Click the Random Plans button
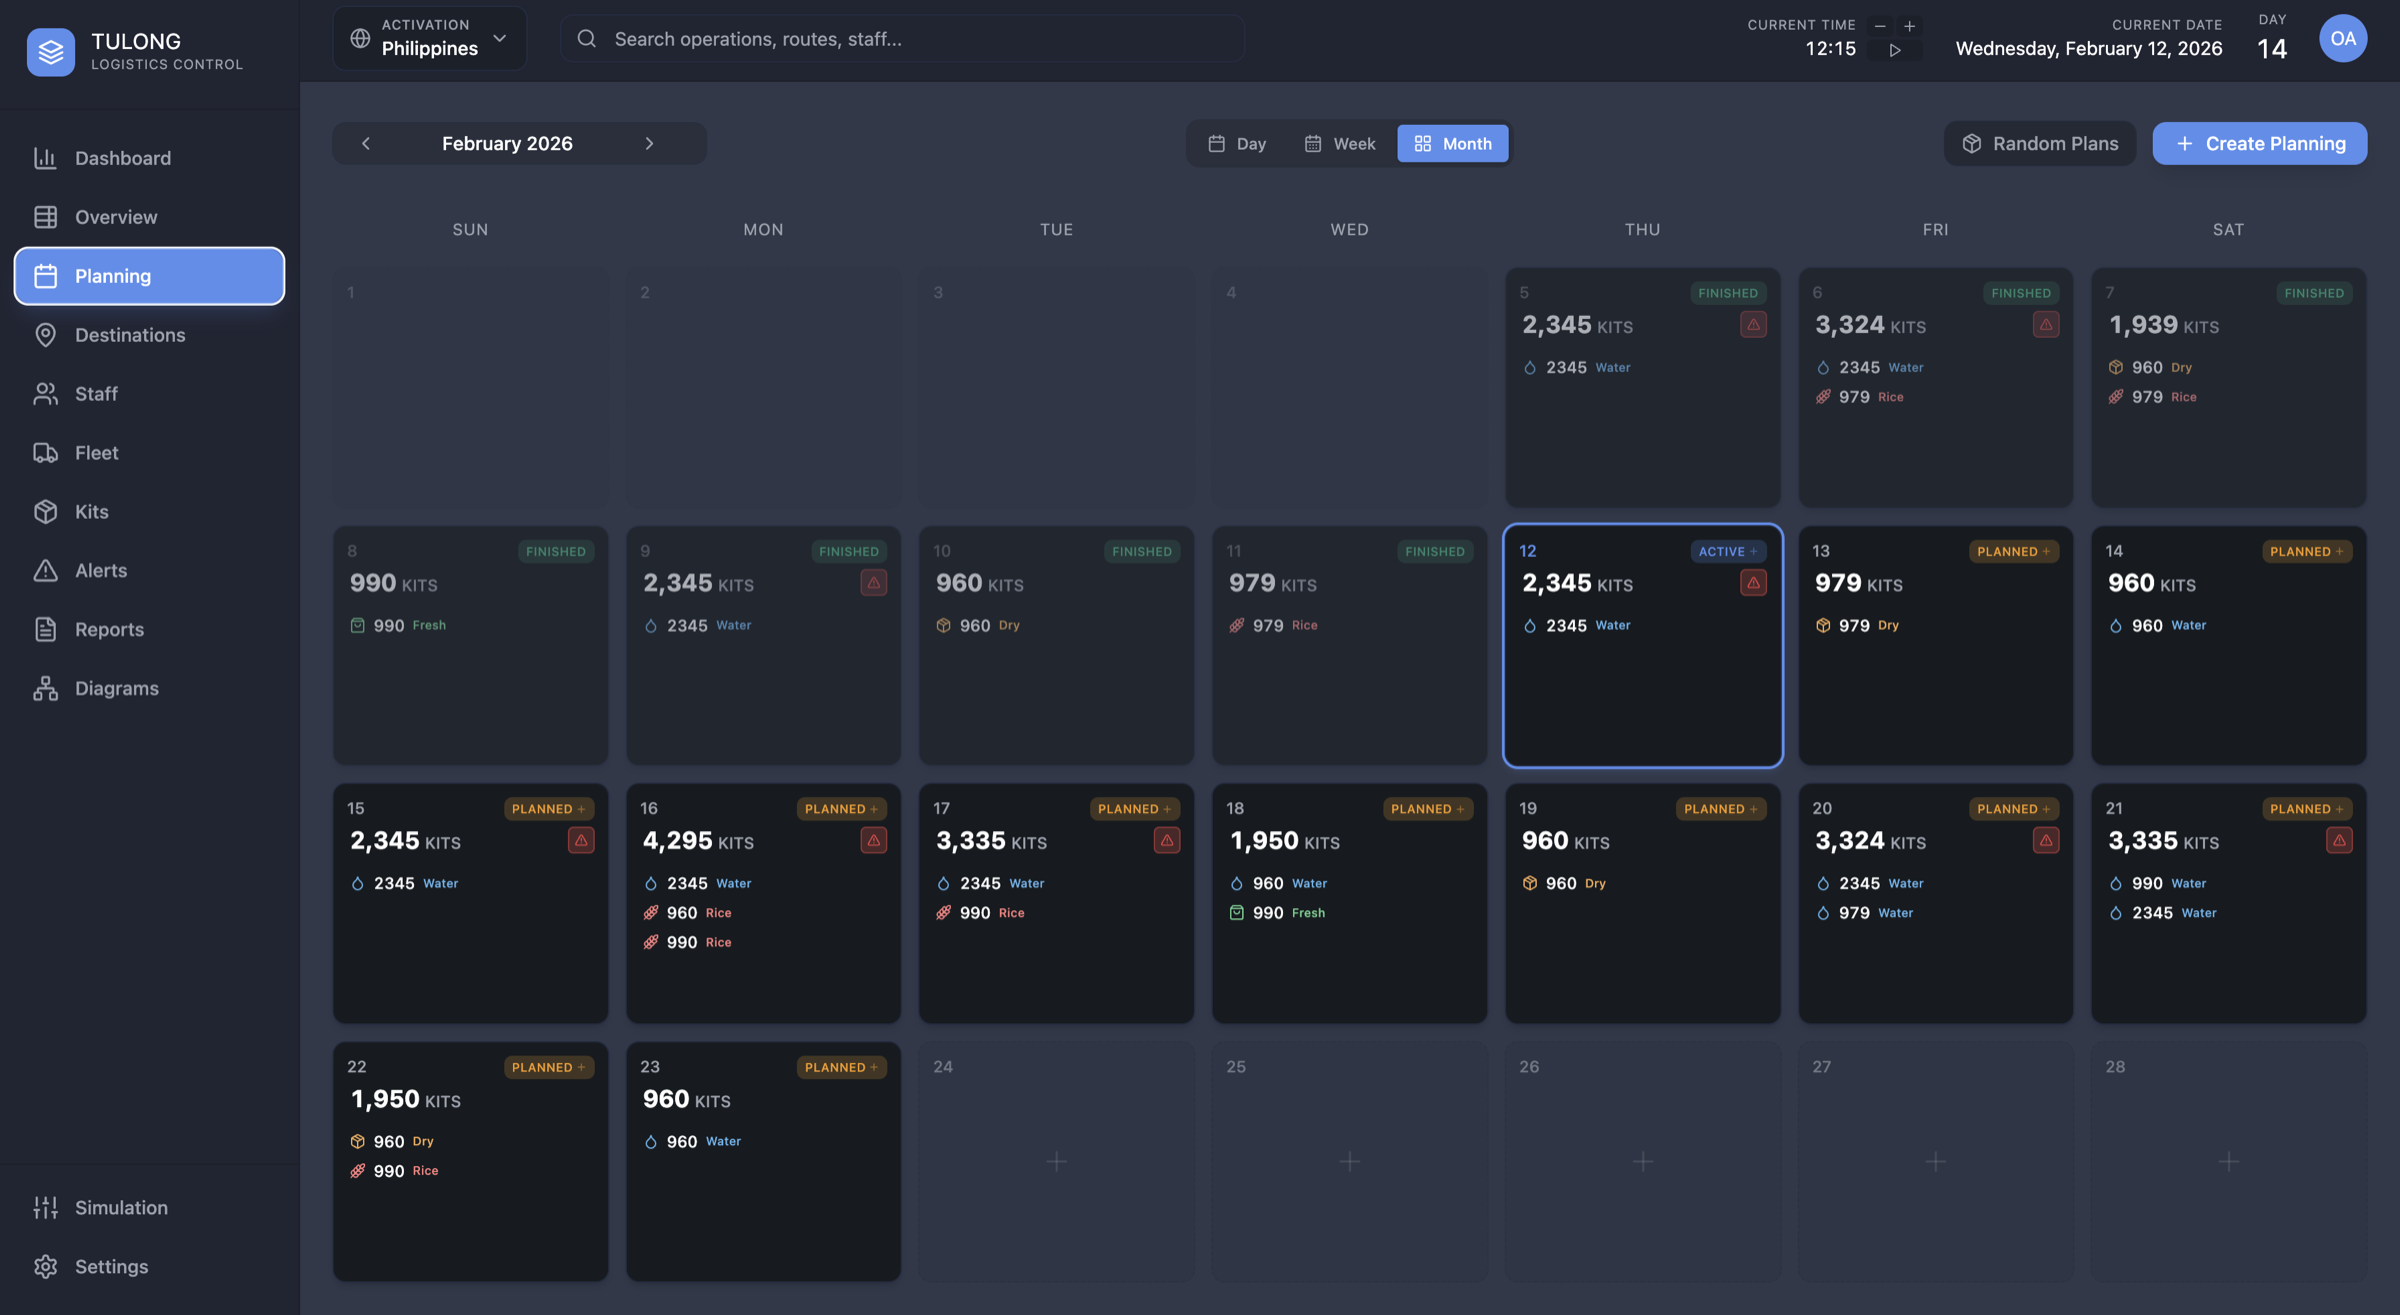 coord(2039,143)
